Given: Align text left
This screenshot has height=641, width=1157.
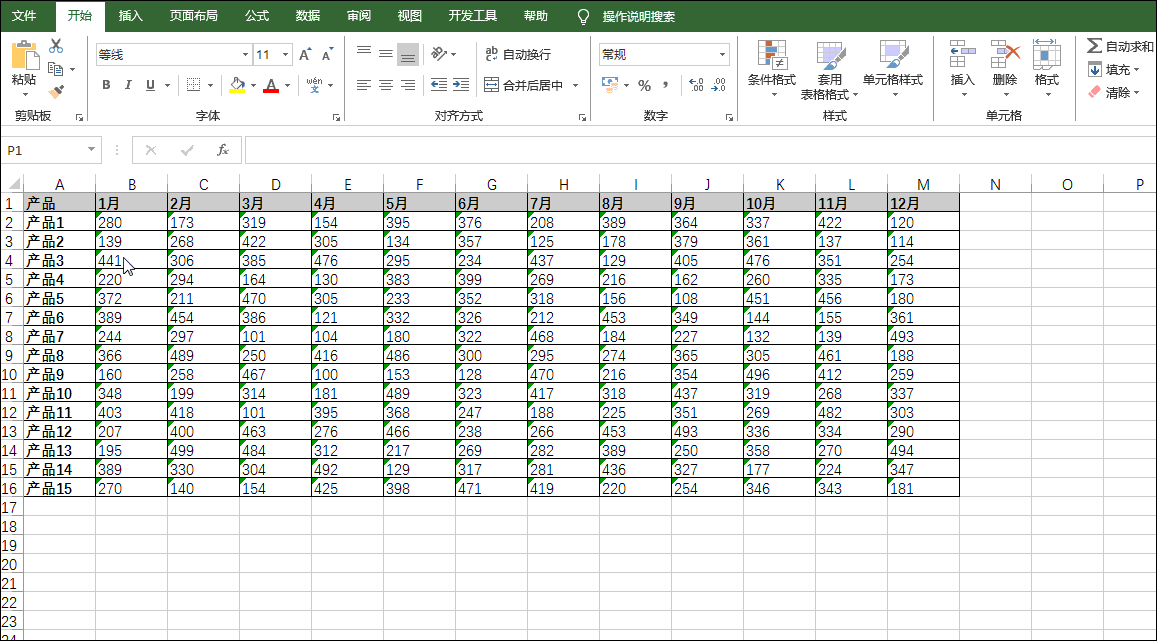Looking at the screenshot, I should 364,85.
